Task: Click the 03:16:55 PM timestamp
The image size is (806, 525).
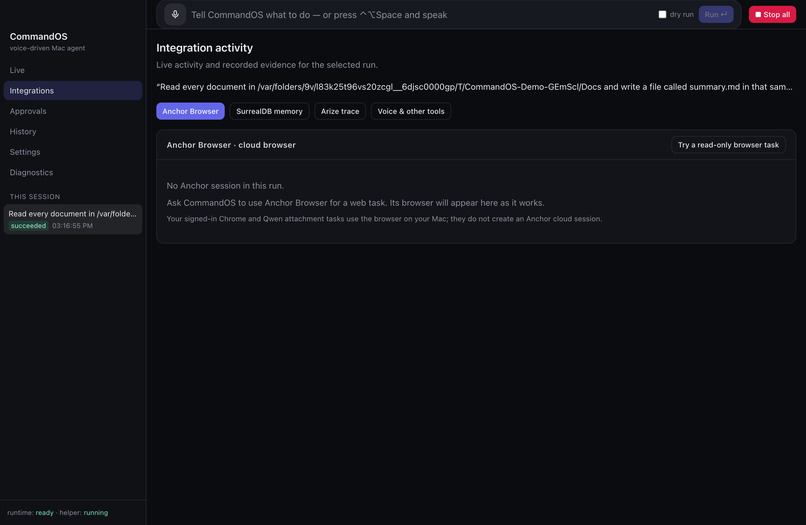Action: tap(72, 226)
